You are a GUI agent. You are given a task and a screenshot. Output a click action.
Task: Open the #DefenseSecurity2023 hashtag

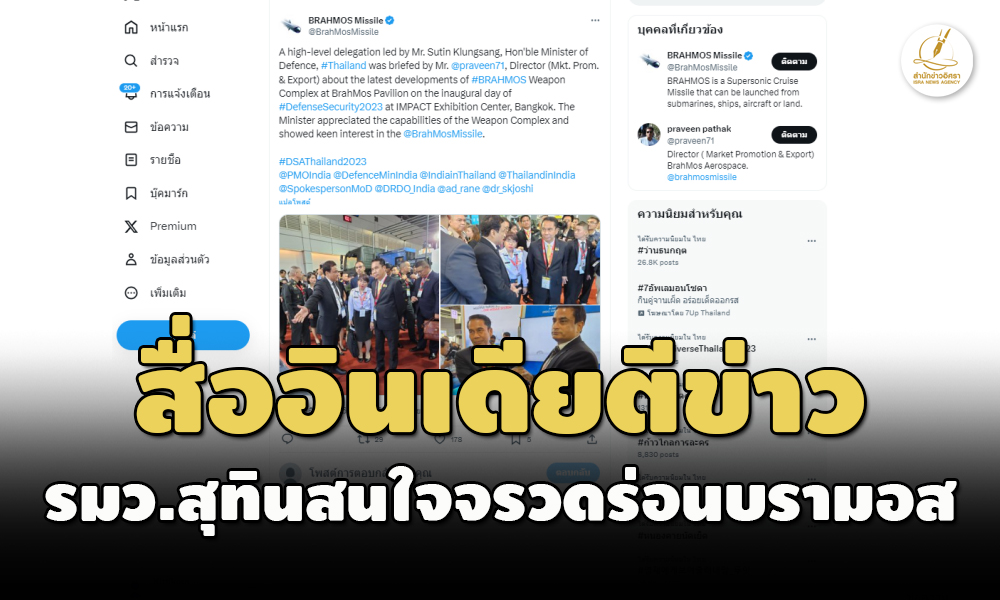pyautogui.click(x=330, y=106)
